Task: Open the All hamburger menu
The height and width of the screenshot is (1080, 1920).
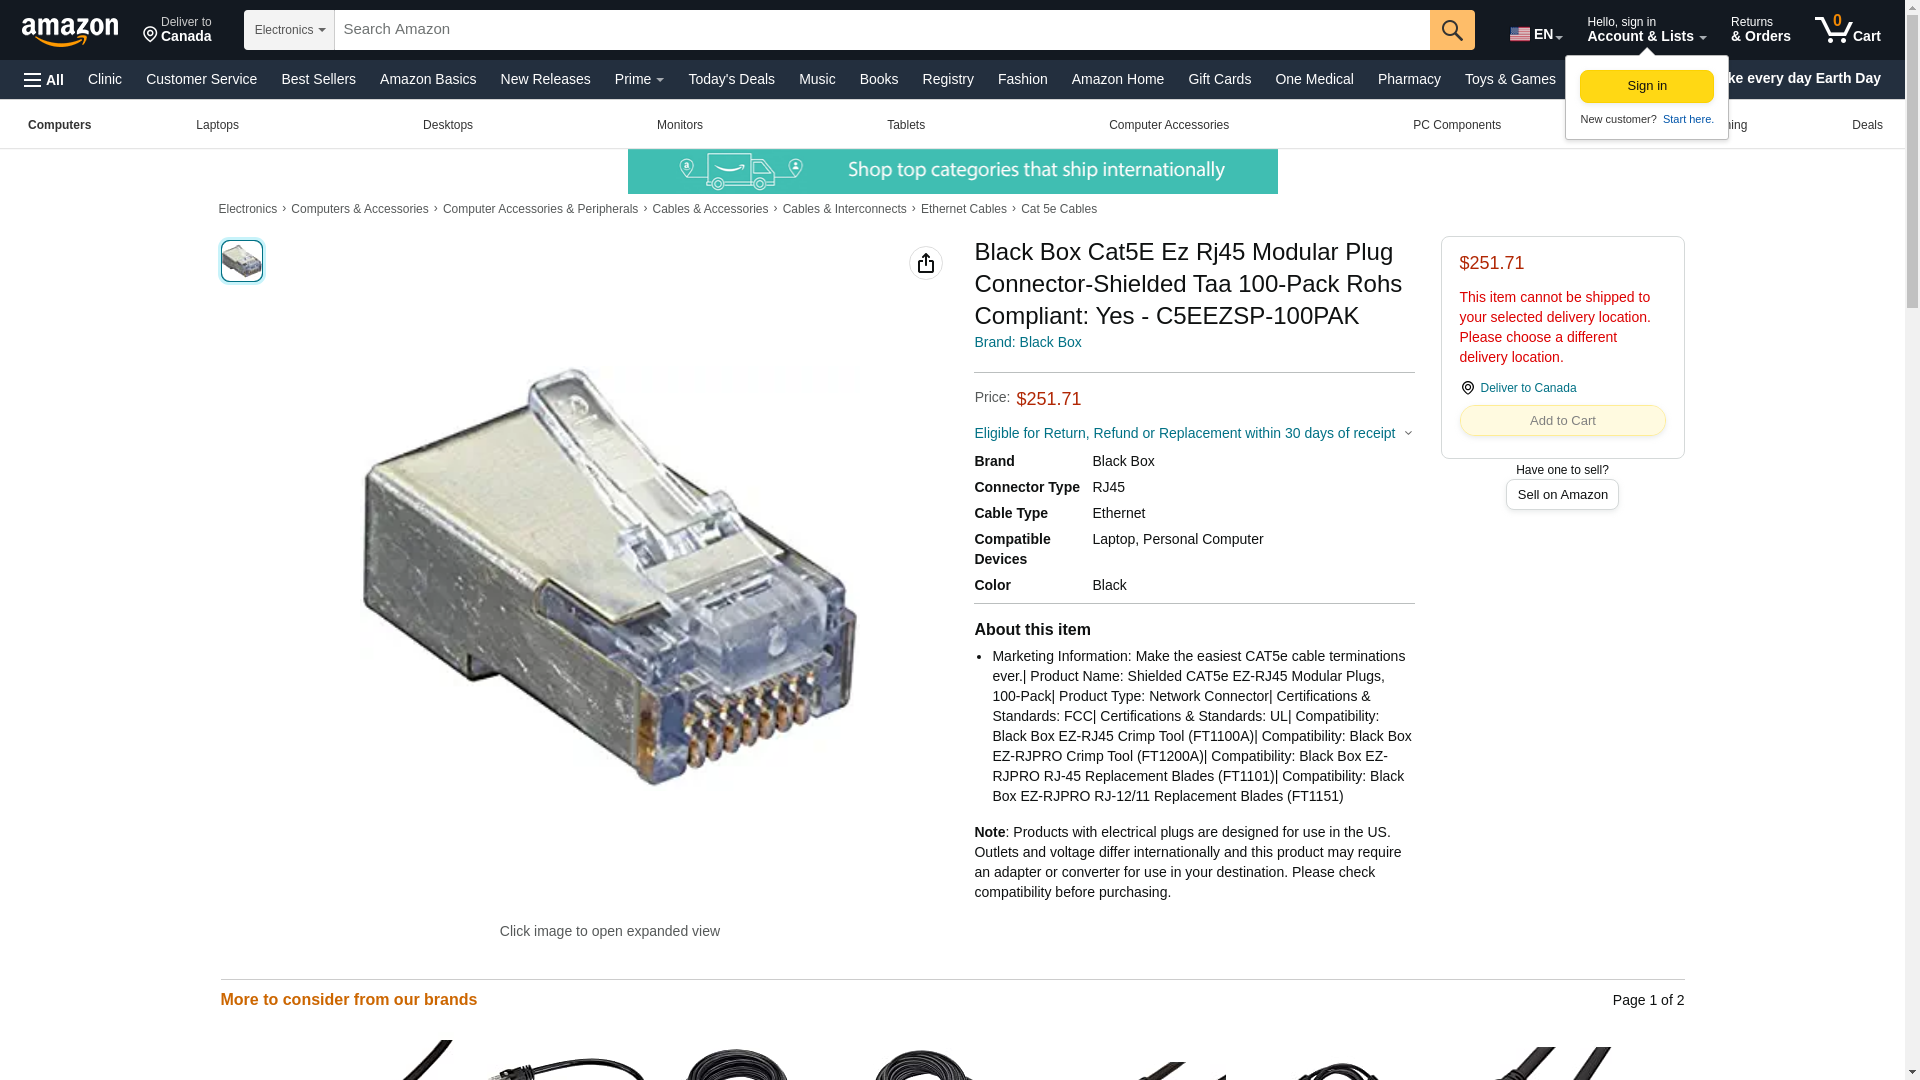Action: pos(44,80)
